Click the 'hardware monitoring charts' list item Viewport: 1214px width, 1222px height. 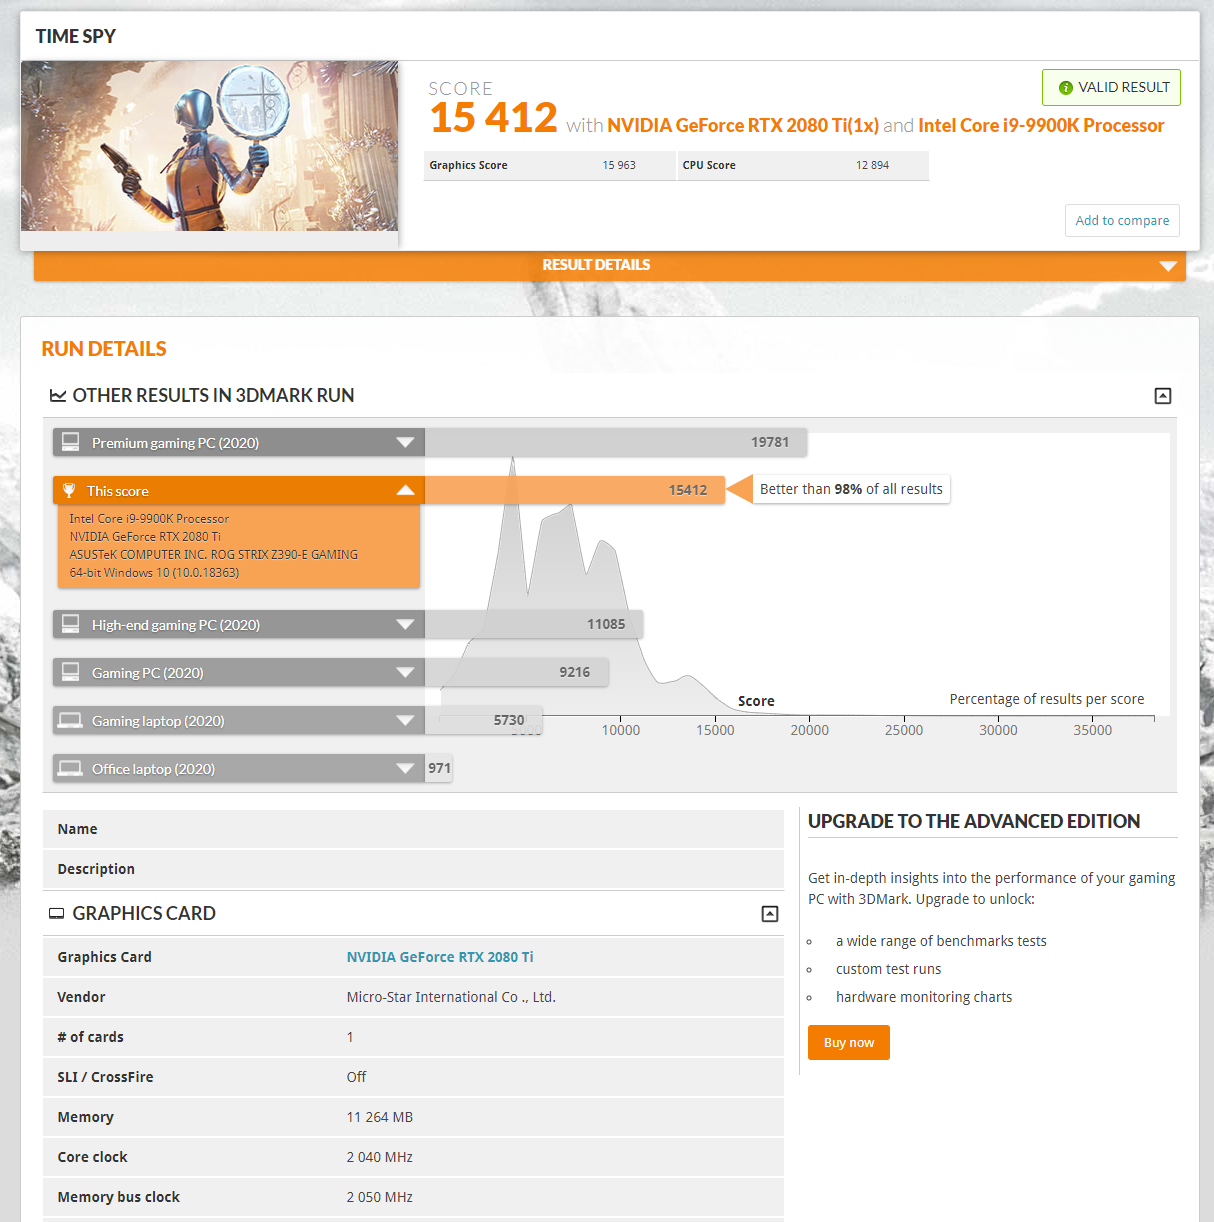924,997
